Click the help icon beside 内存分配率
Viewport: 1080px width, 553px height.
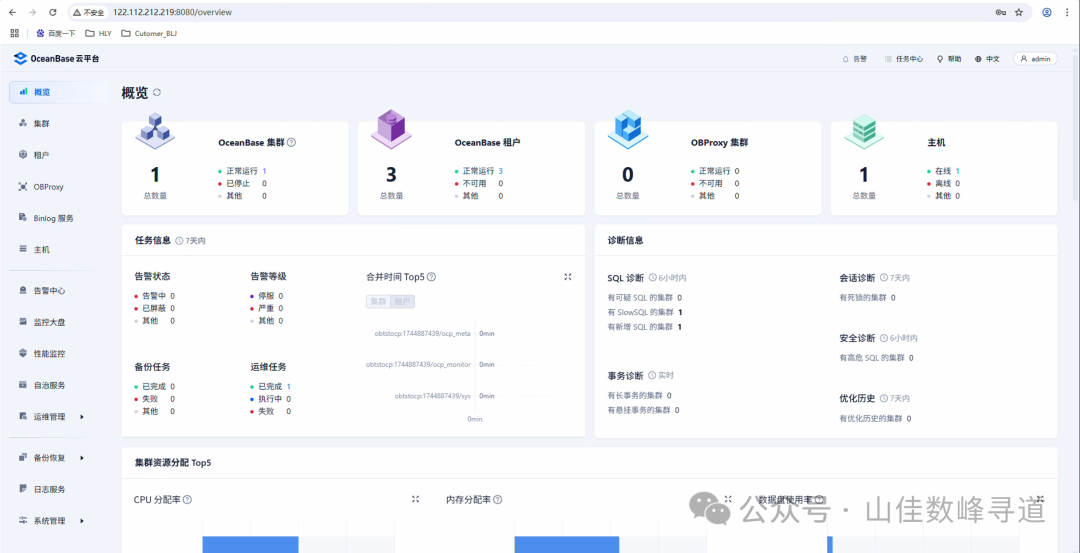pyautogui.click(x=497, y=499)
